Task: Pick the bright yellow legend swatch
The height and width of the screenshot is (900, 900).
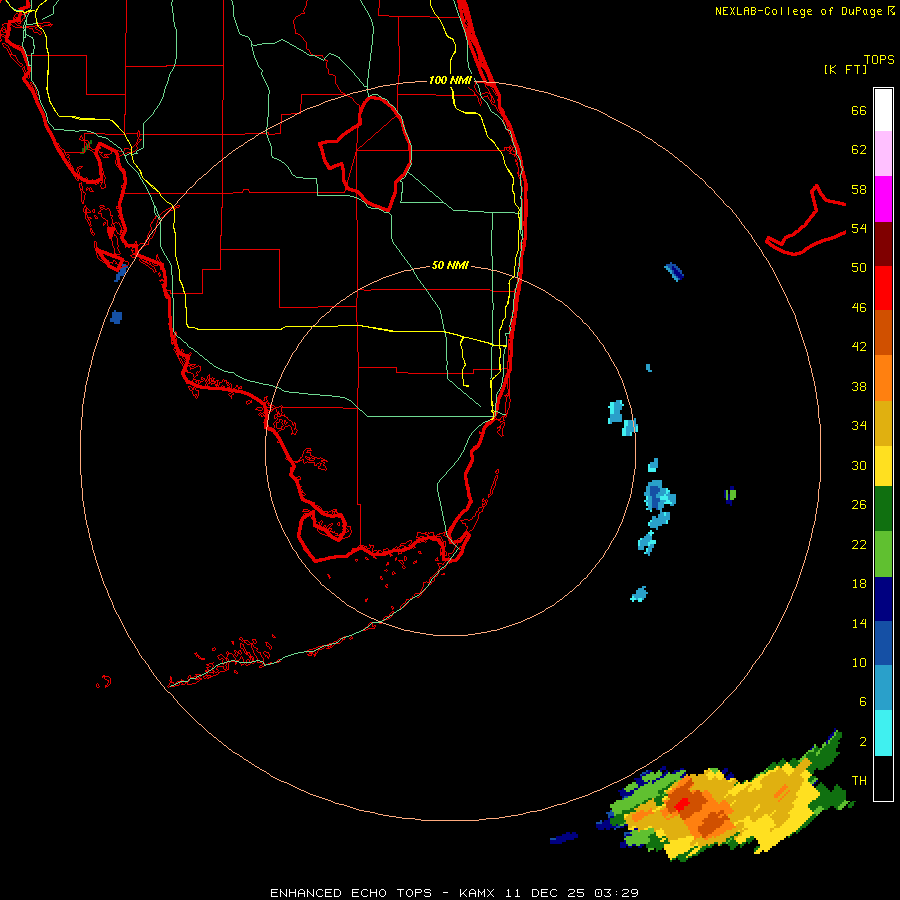Action: tap(883, 465)
